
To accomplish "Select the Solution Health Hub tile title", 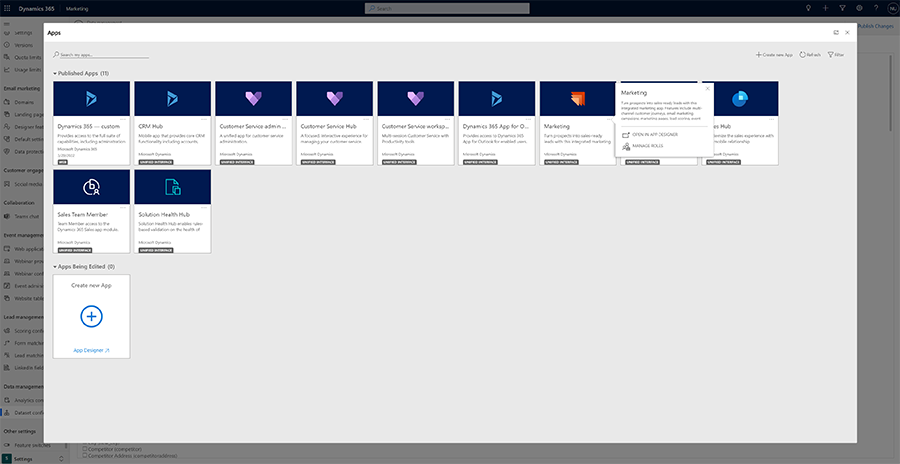I will tap(164, 214).
